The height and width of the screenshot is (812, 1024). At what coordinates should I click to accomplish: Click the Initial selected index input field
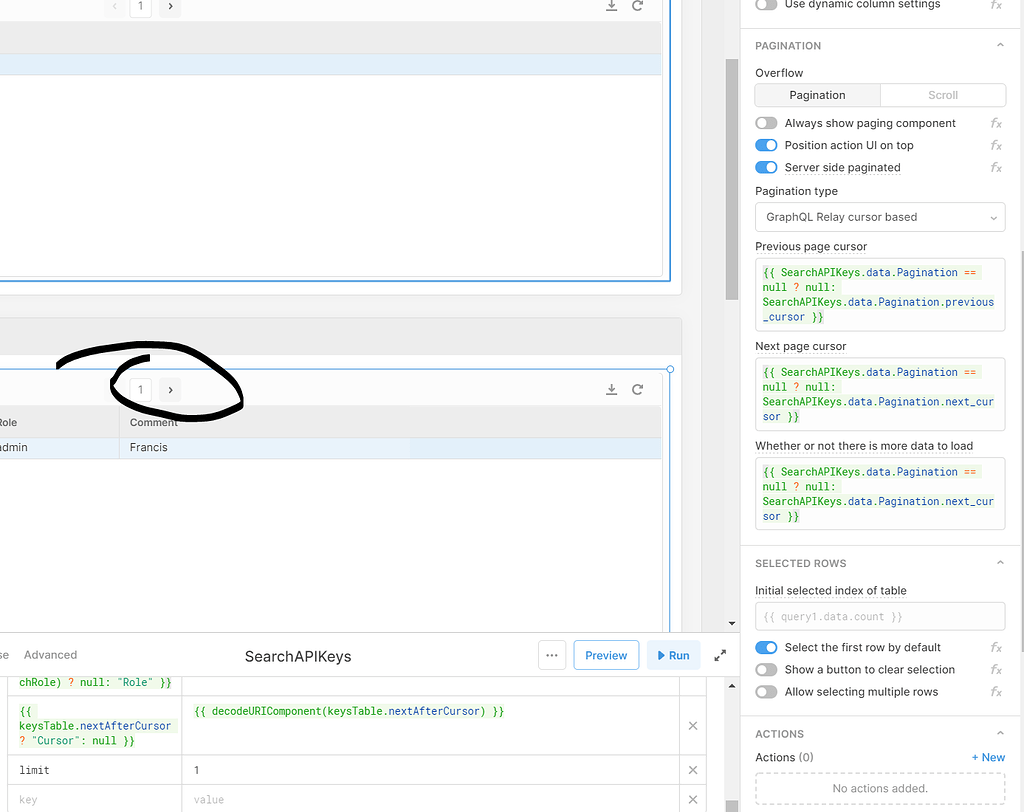879,617
